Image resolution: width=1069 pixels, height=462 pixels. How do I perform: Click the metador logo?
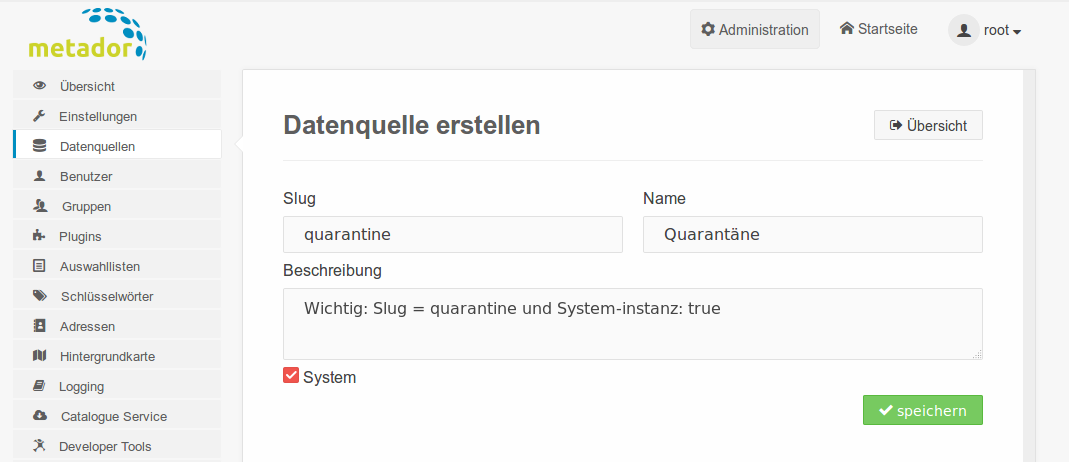click(x=87, y=34)
